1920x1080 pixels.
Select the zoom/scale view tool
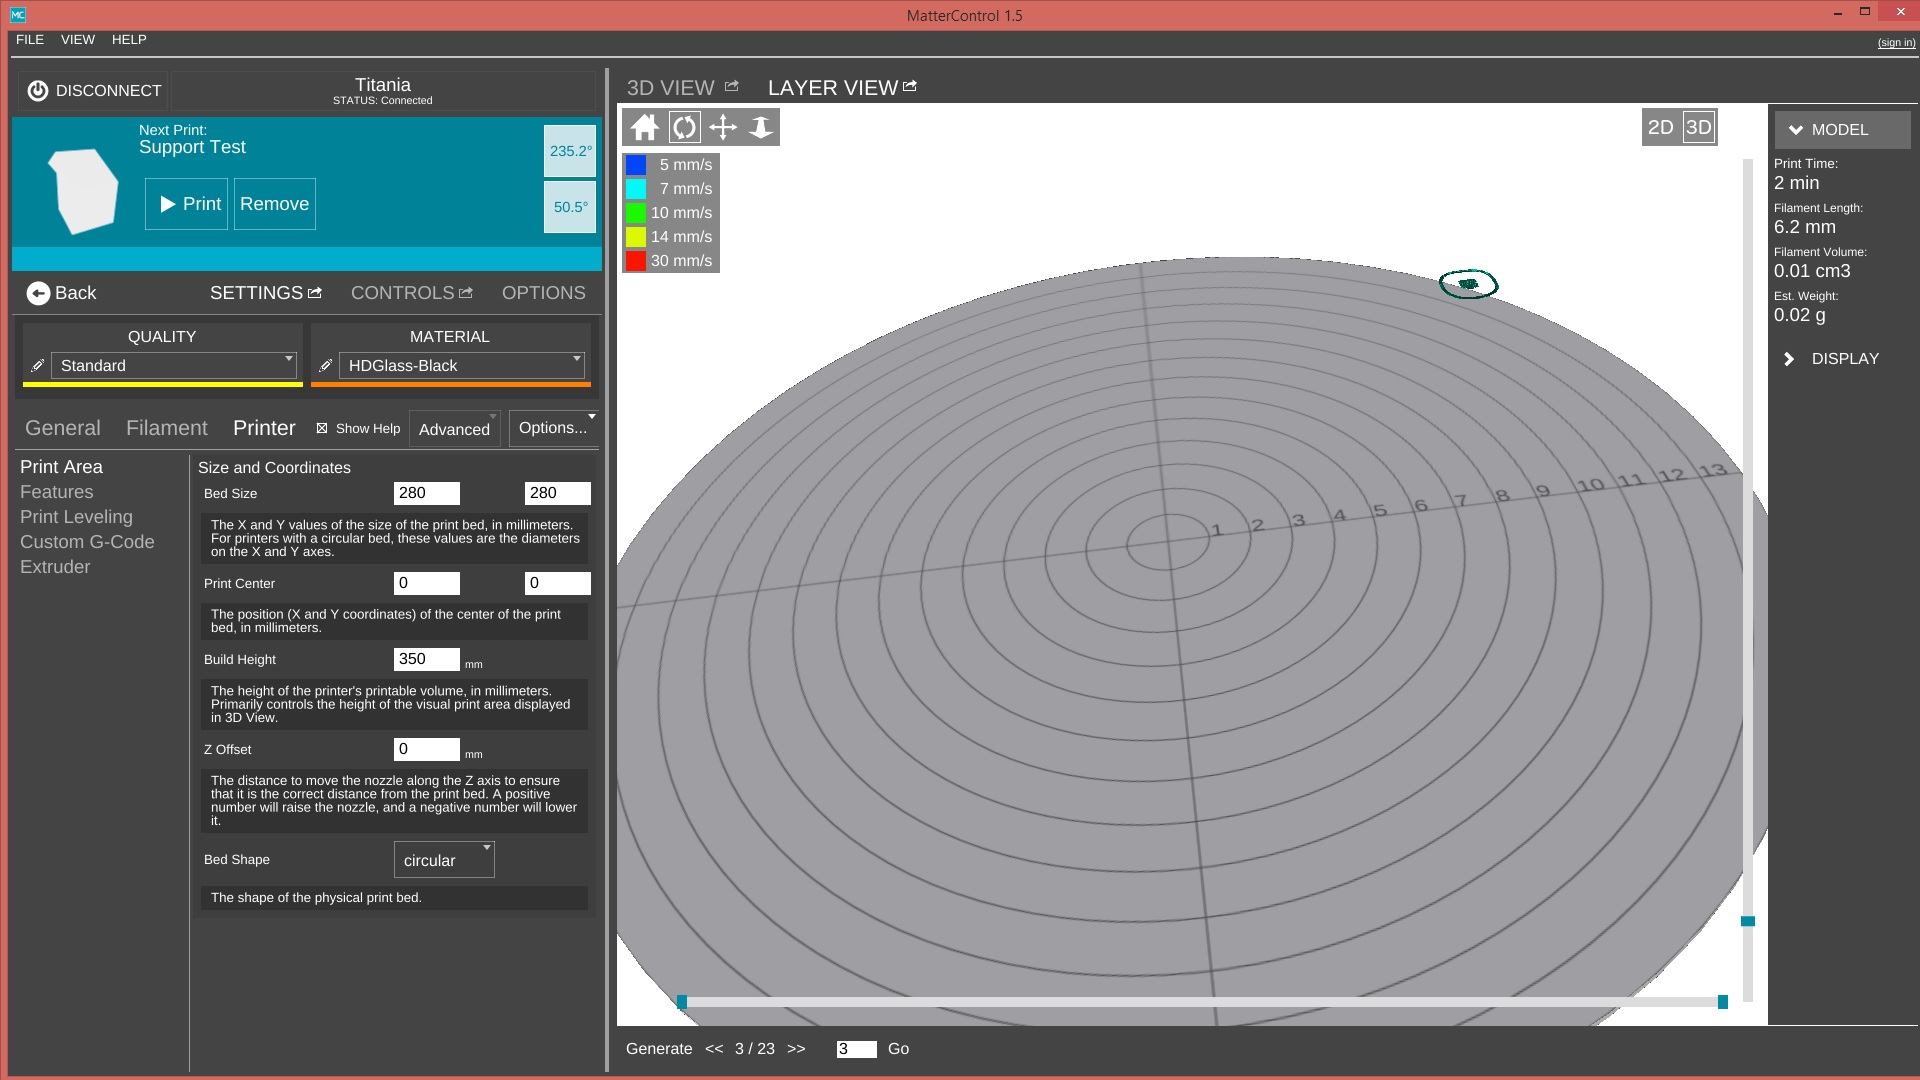pos(761,128)
